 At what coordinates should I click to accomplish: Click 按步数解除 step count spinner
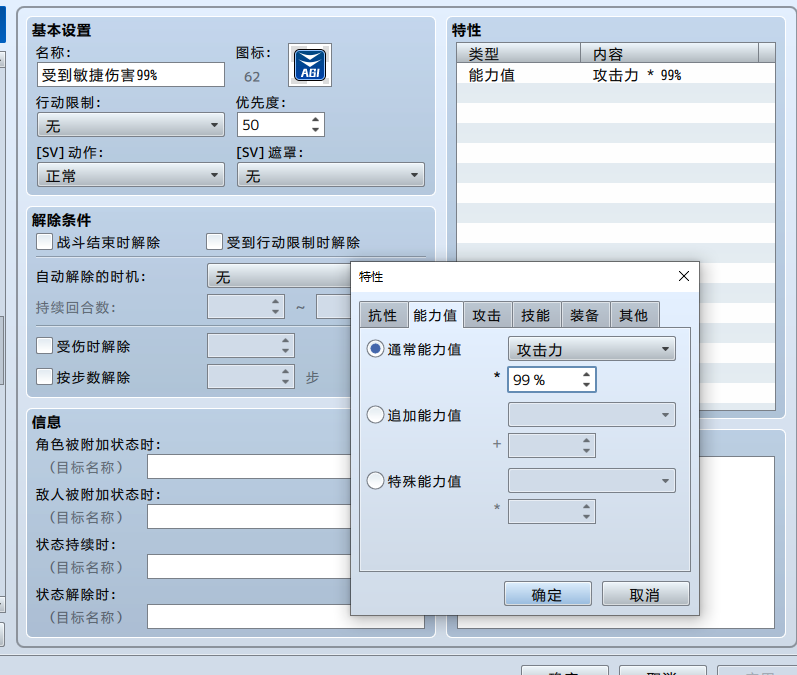[251, 377]
